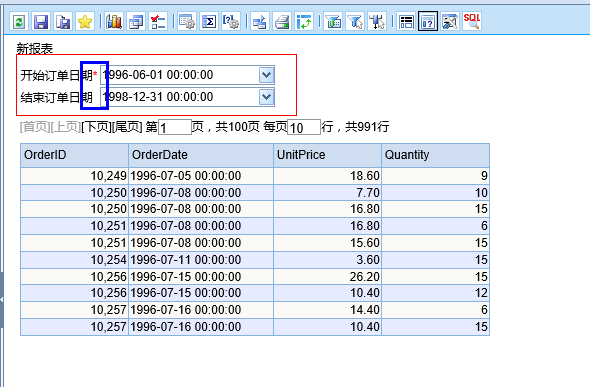Click the funnel with cursor icon
The height and width of the screenshot is (387, 590).
(355, 21)
